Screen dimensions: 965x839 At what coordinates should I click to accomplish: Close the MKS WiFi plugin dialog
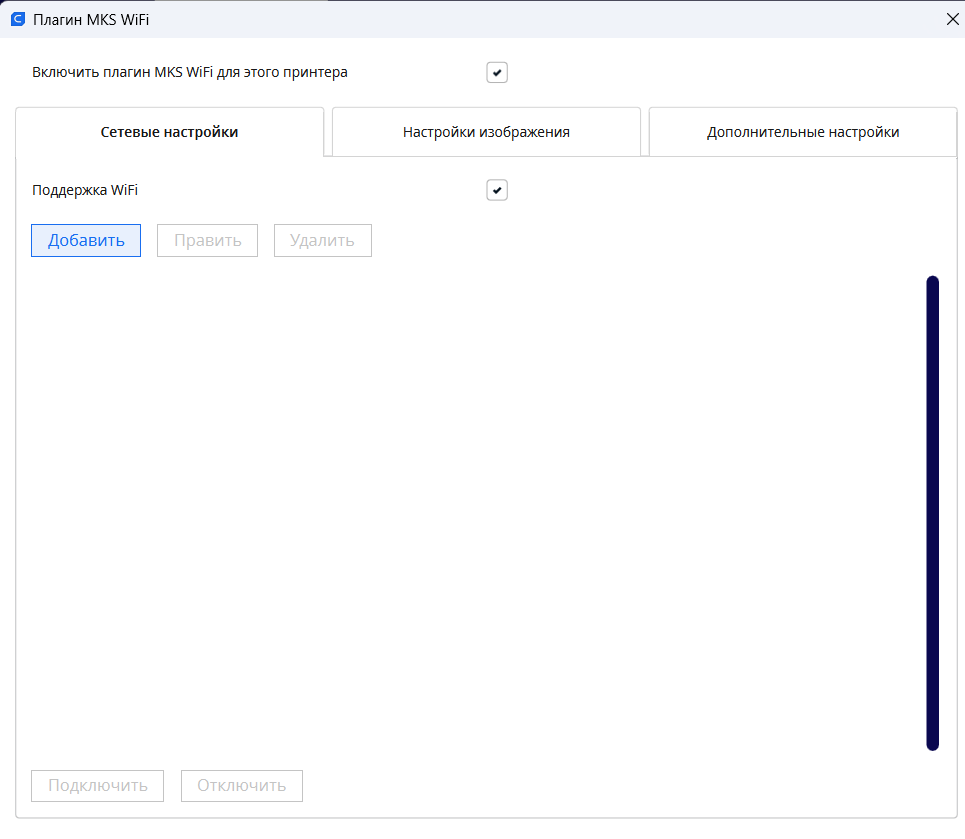(x=952, y=19)
